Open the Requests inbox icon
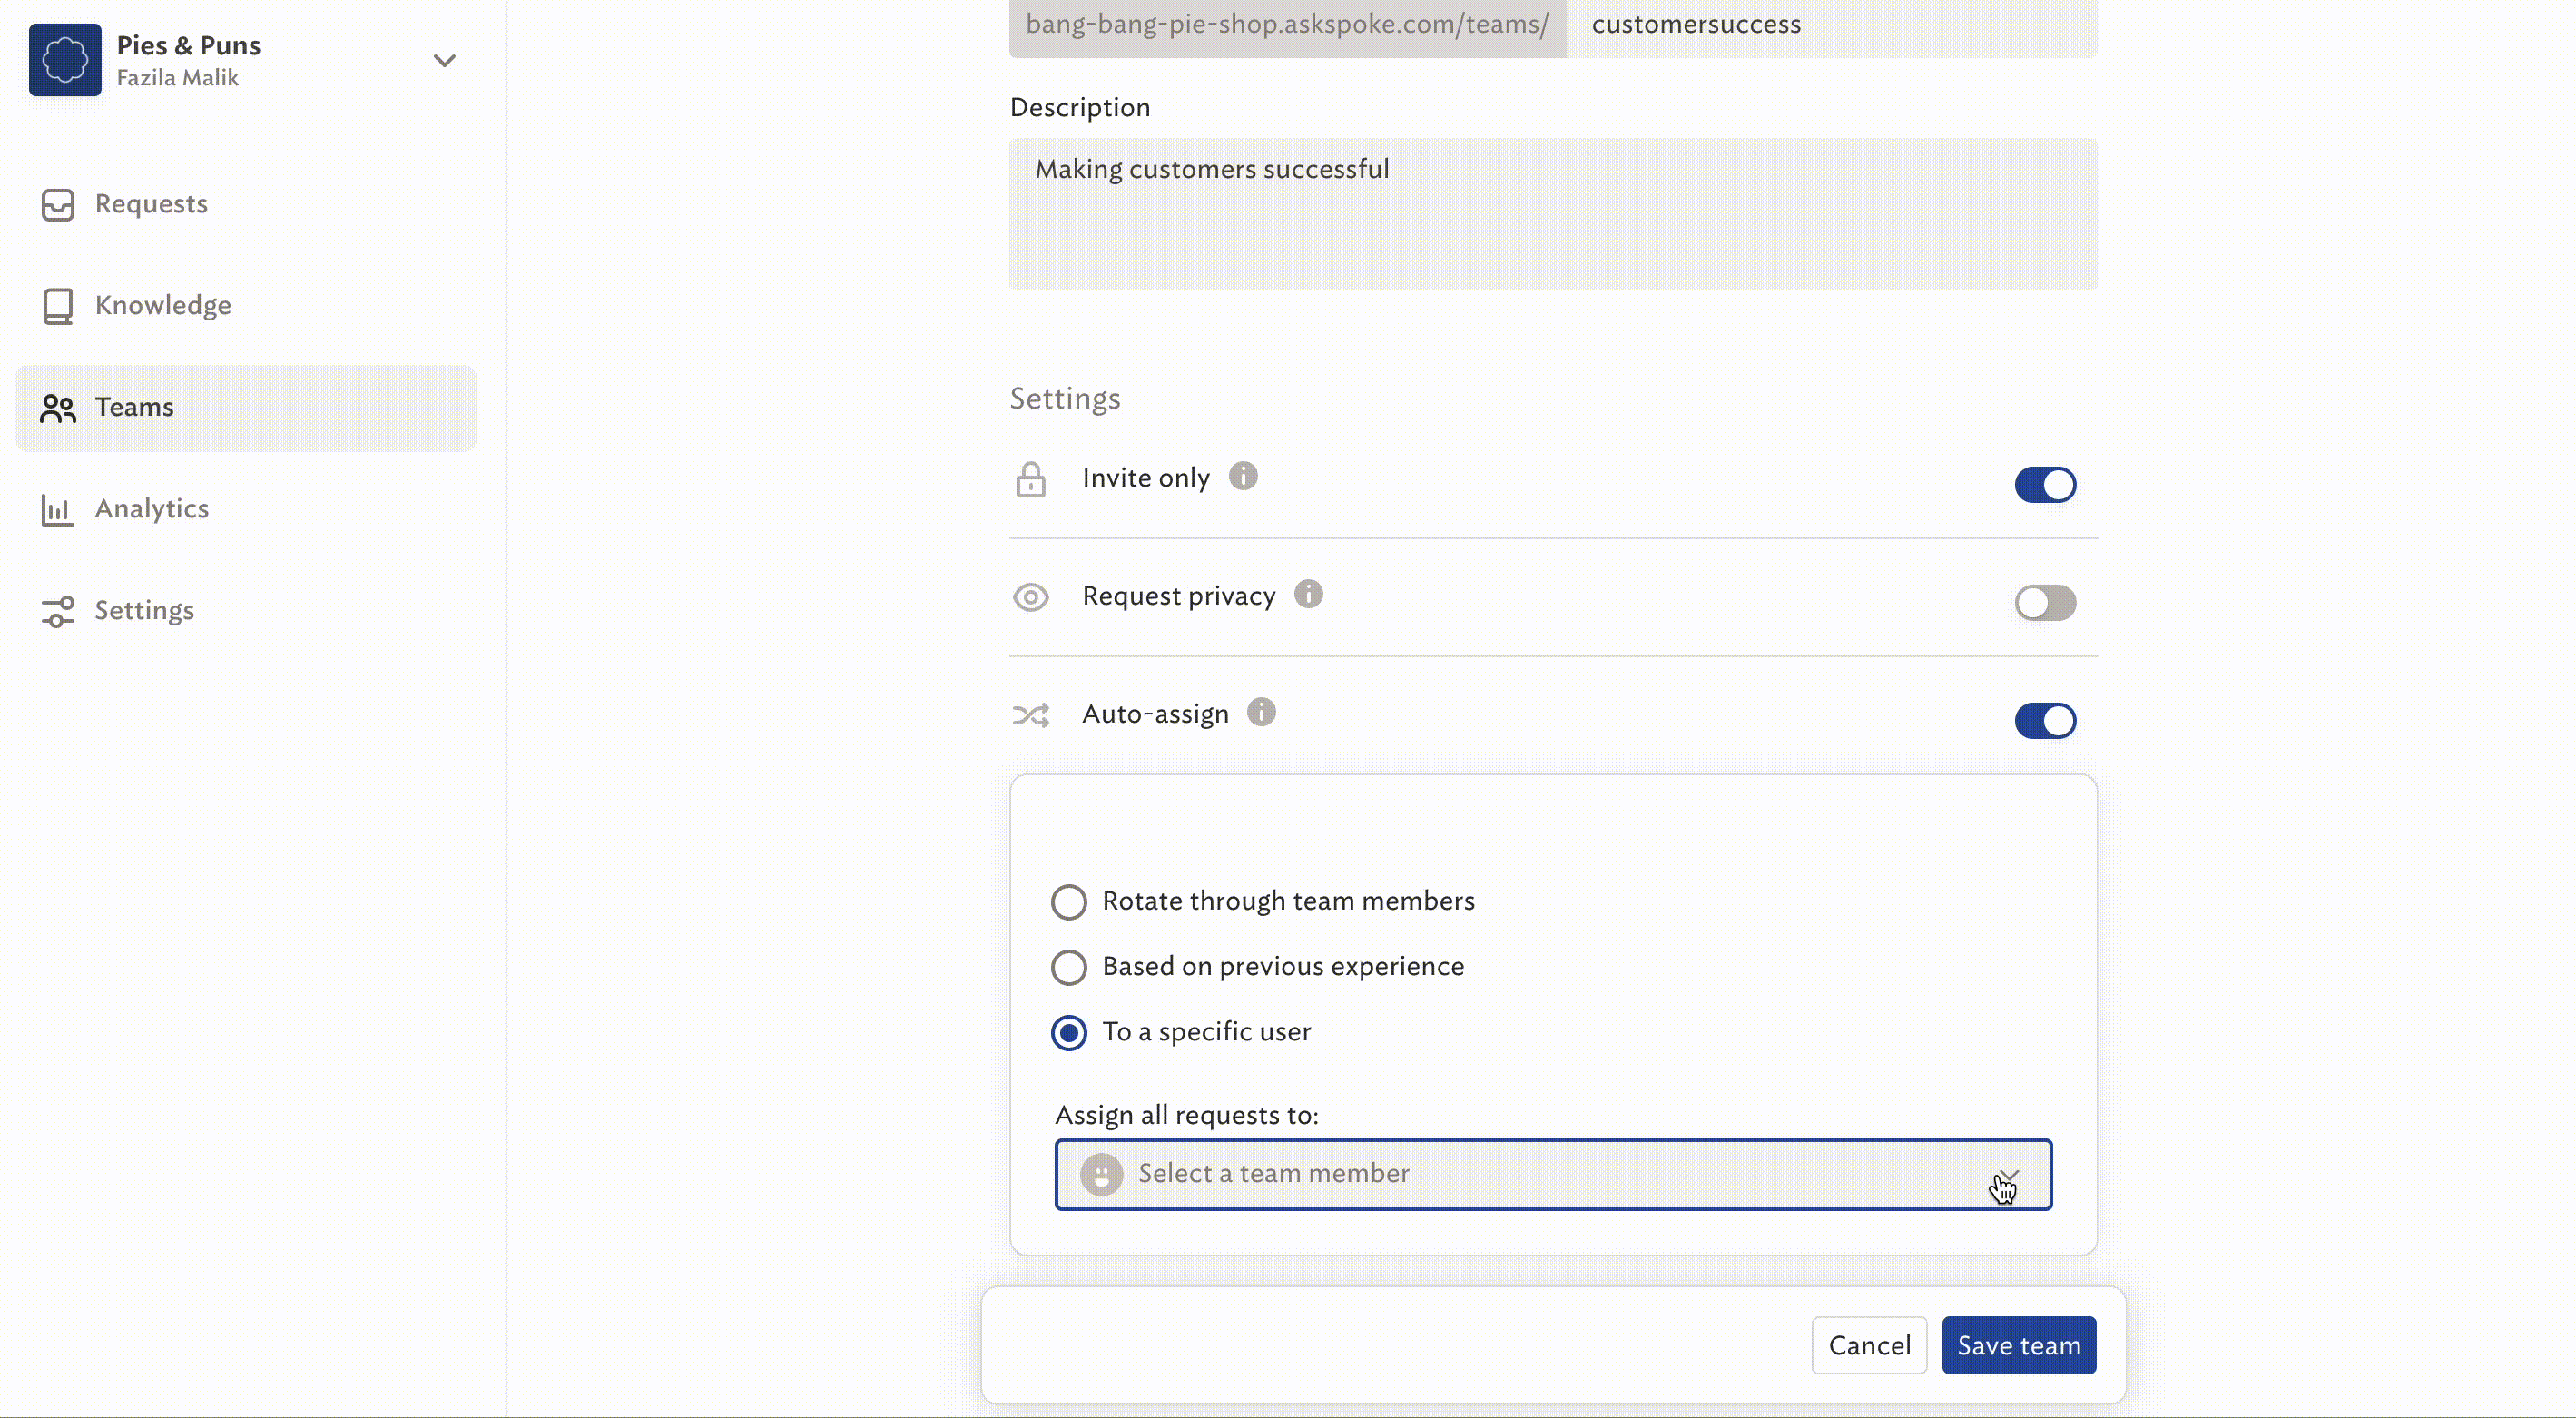The height and width of the screenshot is (1418, 2576). pos(58,204)
